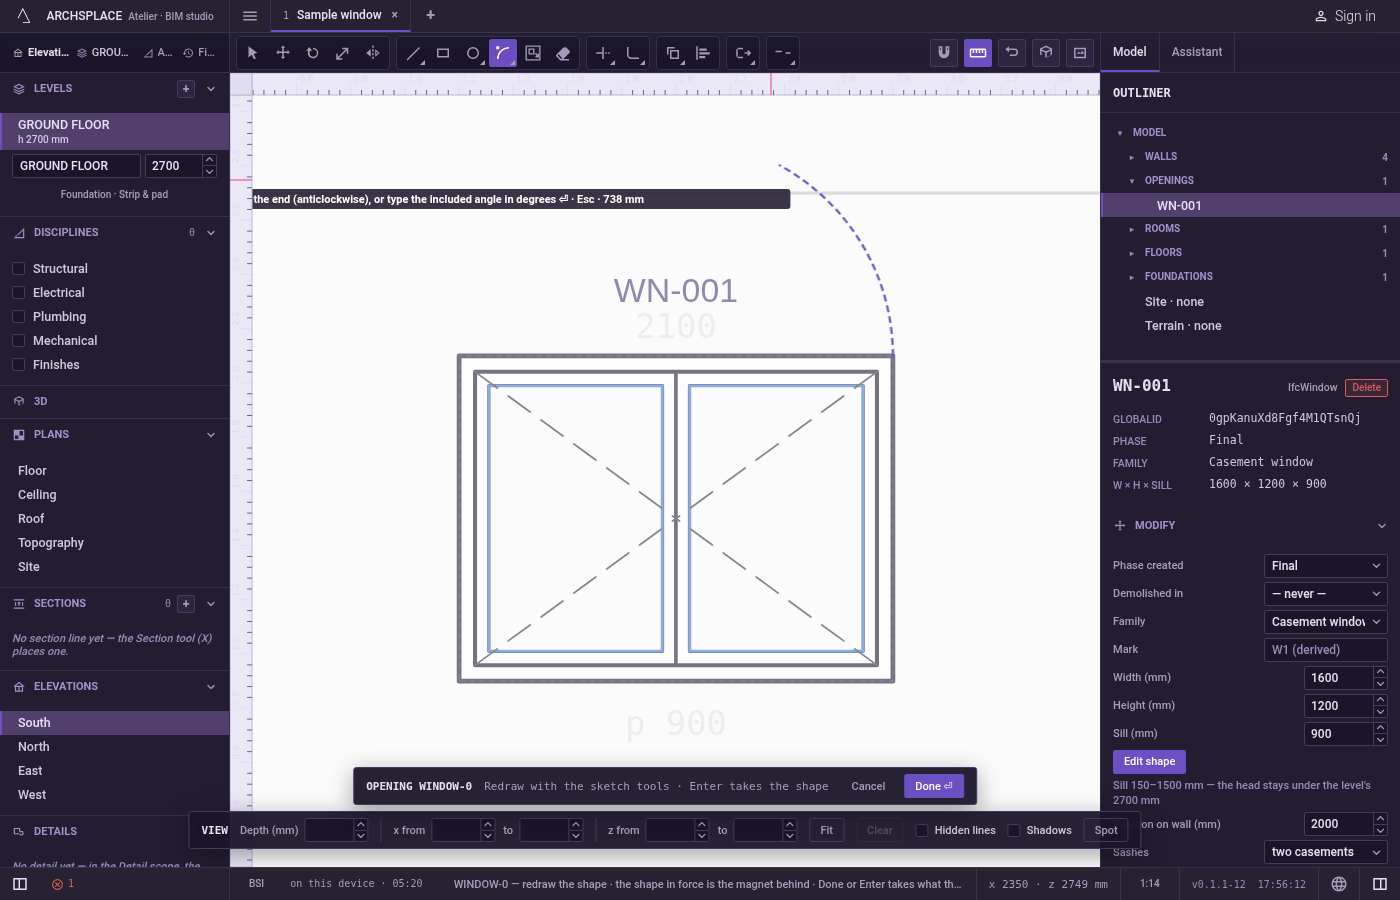Select the line drawing tool

click(413, 53)
